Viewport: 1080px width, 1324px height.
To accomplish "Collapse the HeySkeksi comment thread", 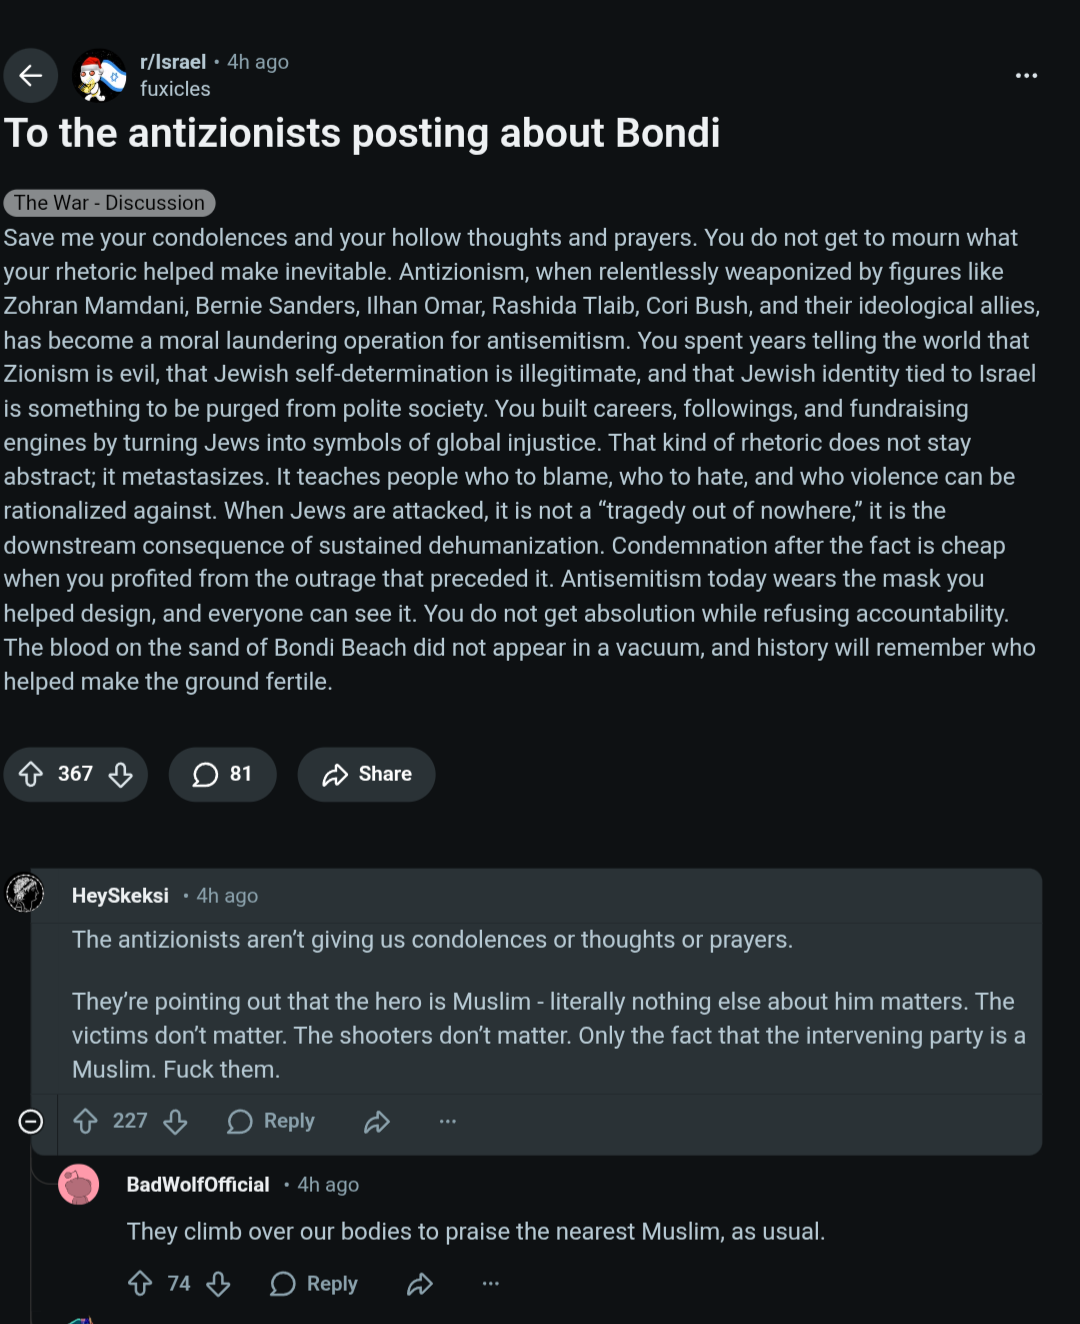I will point(31,1121).
